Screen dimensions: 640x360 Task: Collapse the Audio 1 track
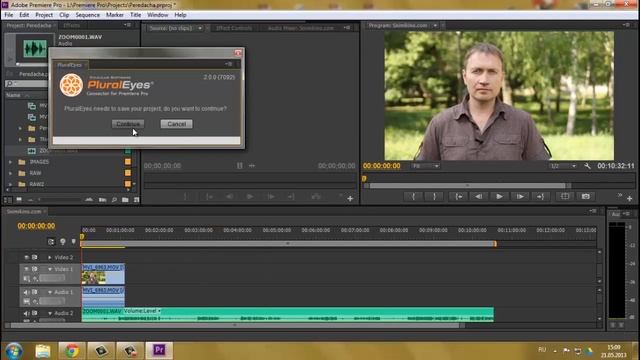tap(50, 292)
